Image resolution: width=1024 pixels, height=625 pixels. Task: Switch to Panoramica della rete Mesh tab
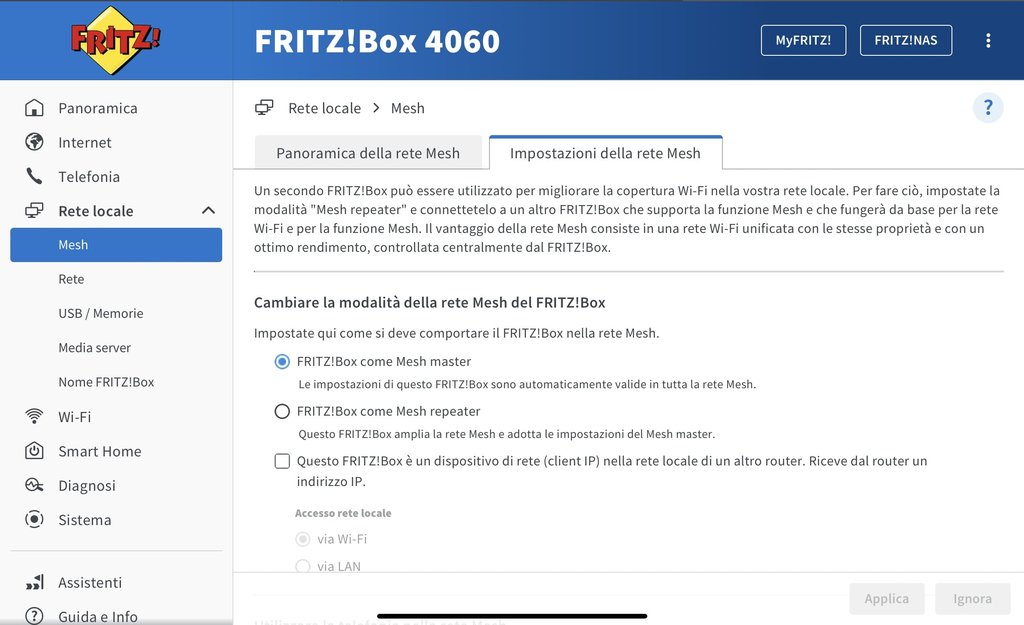368,153
